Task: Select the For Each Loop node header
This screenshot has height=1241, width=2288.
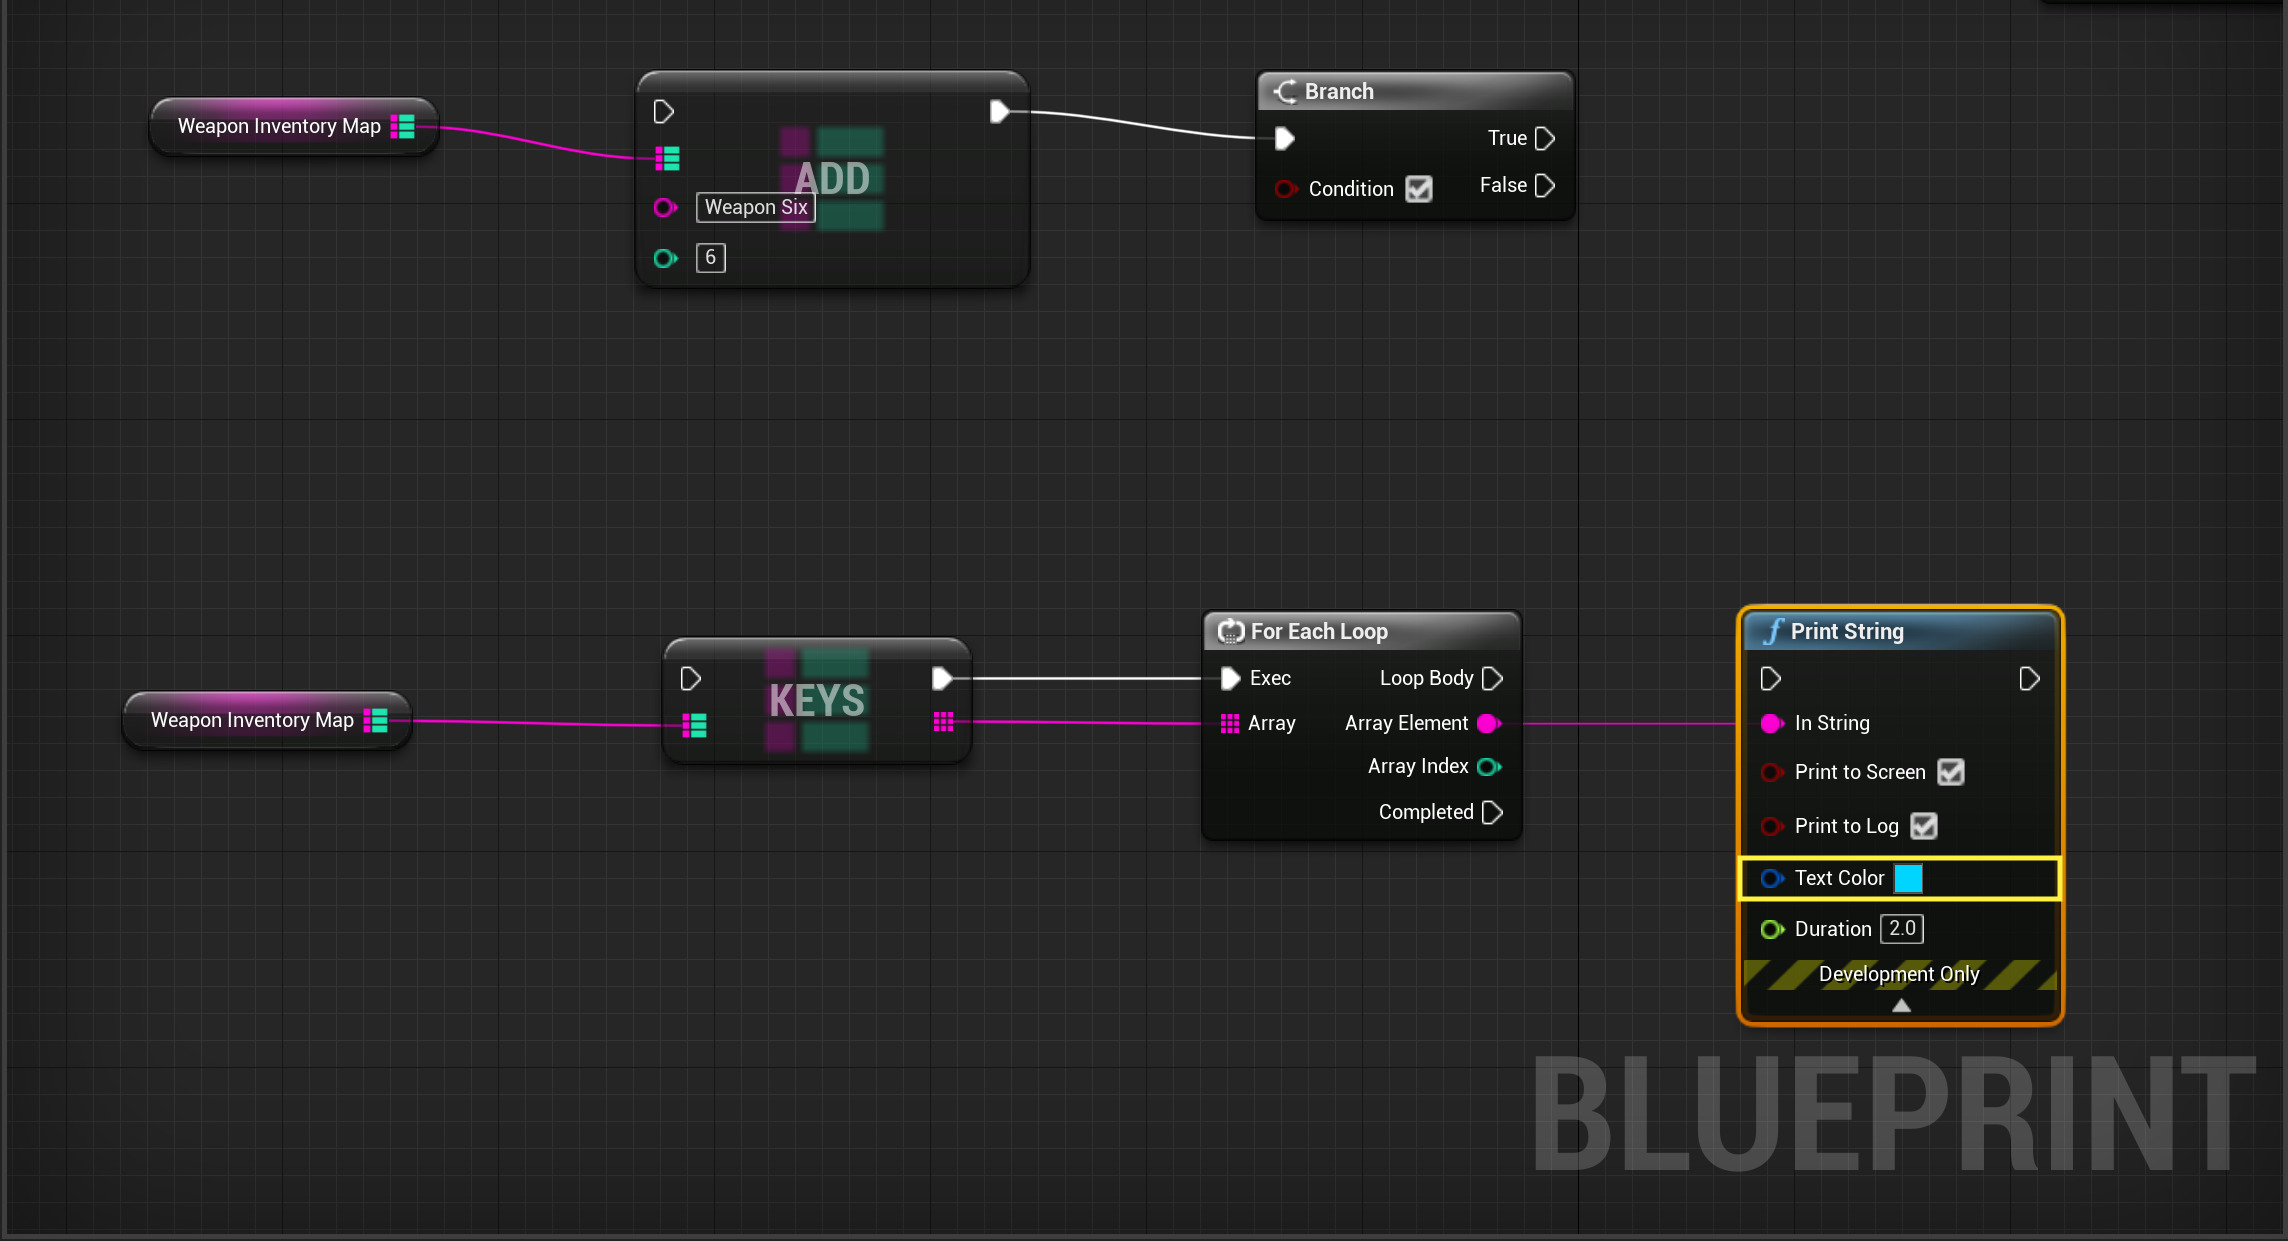Action: [x=1318, y=631]
